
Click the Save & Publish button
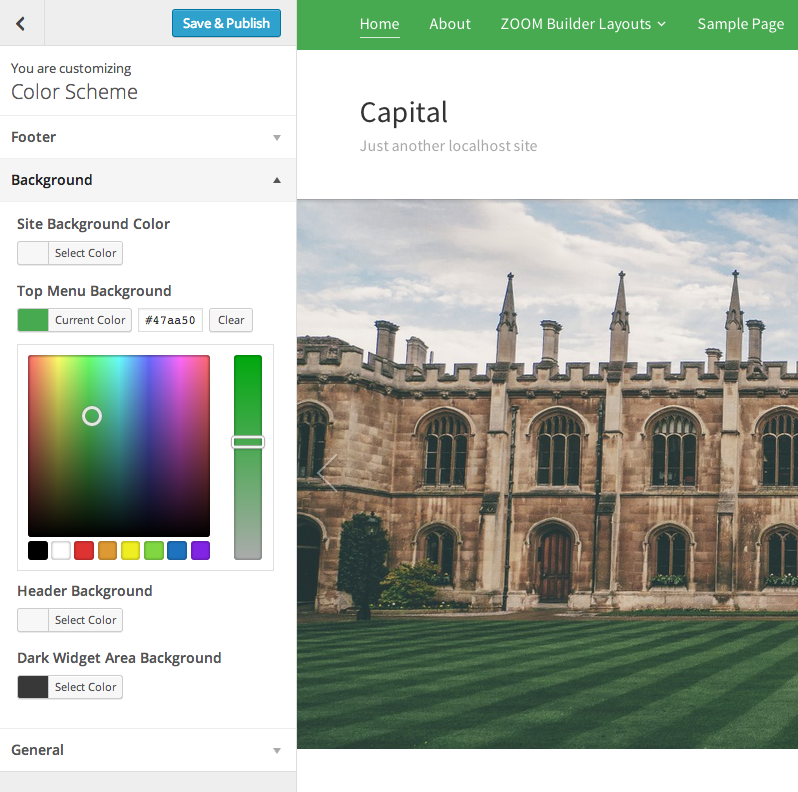(226, 23)
